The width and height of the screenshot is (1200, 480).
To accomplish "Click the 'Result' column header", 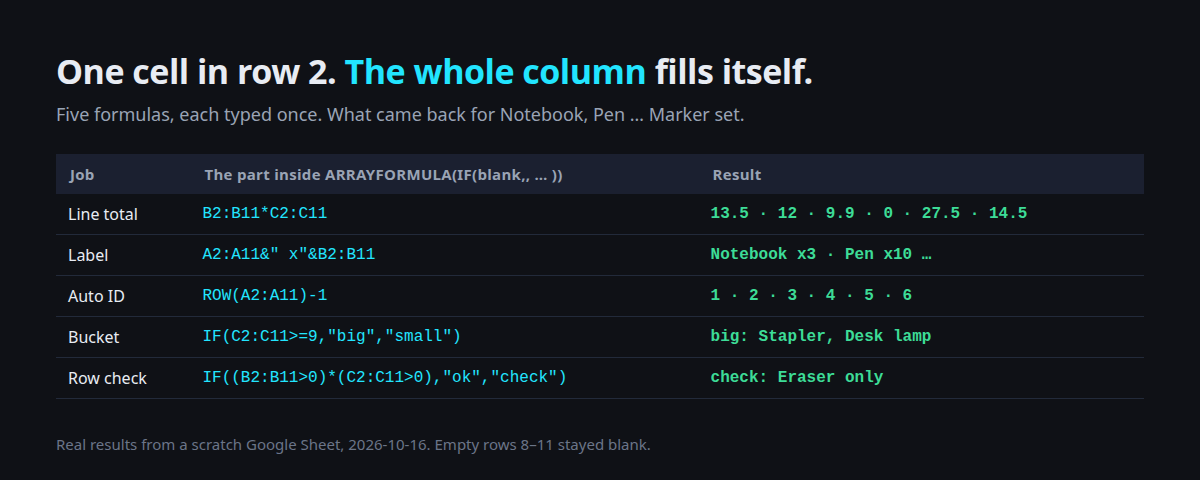I will click(x=737, y=175).
